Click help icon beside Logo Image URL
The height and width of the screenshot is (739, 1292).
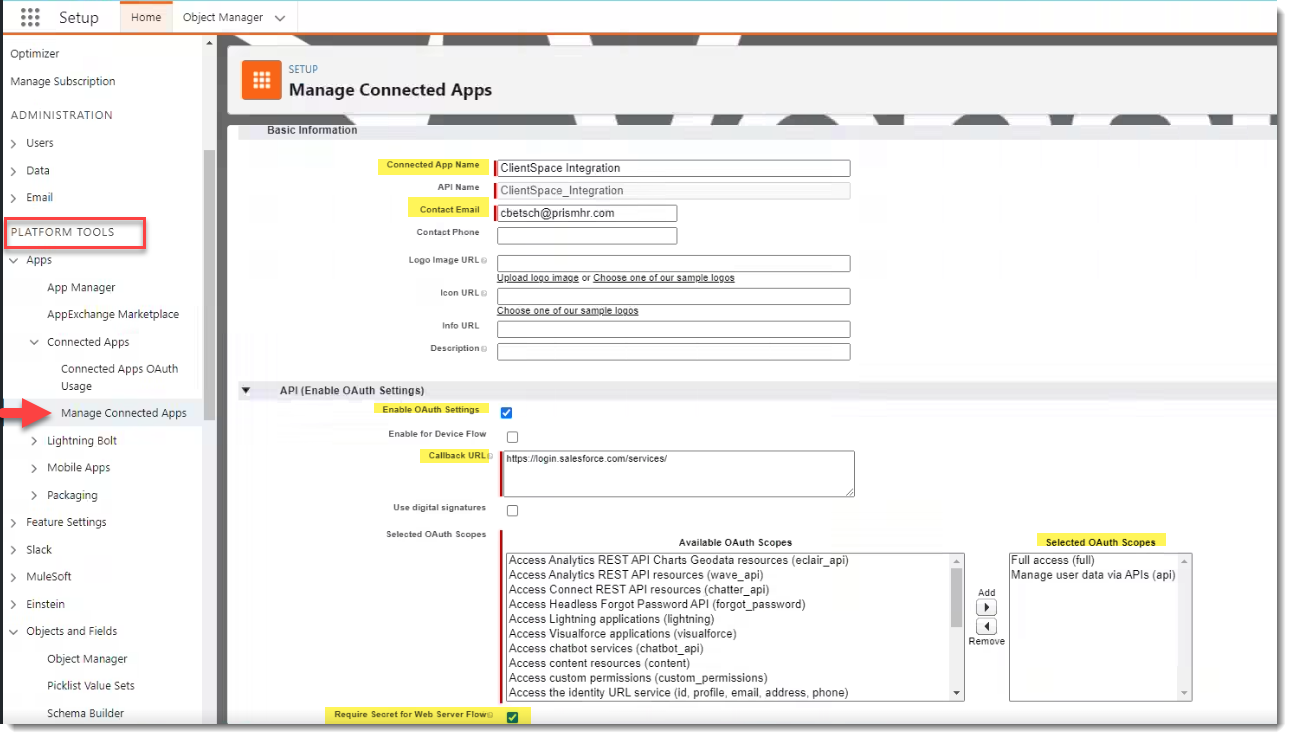pos(484,261)
